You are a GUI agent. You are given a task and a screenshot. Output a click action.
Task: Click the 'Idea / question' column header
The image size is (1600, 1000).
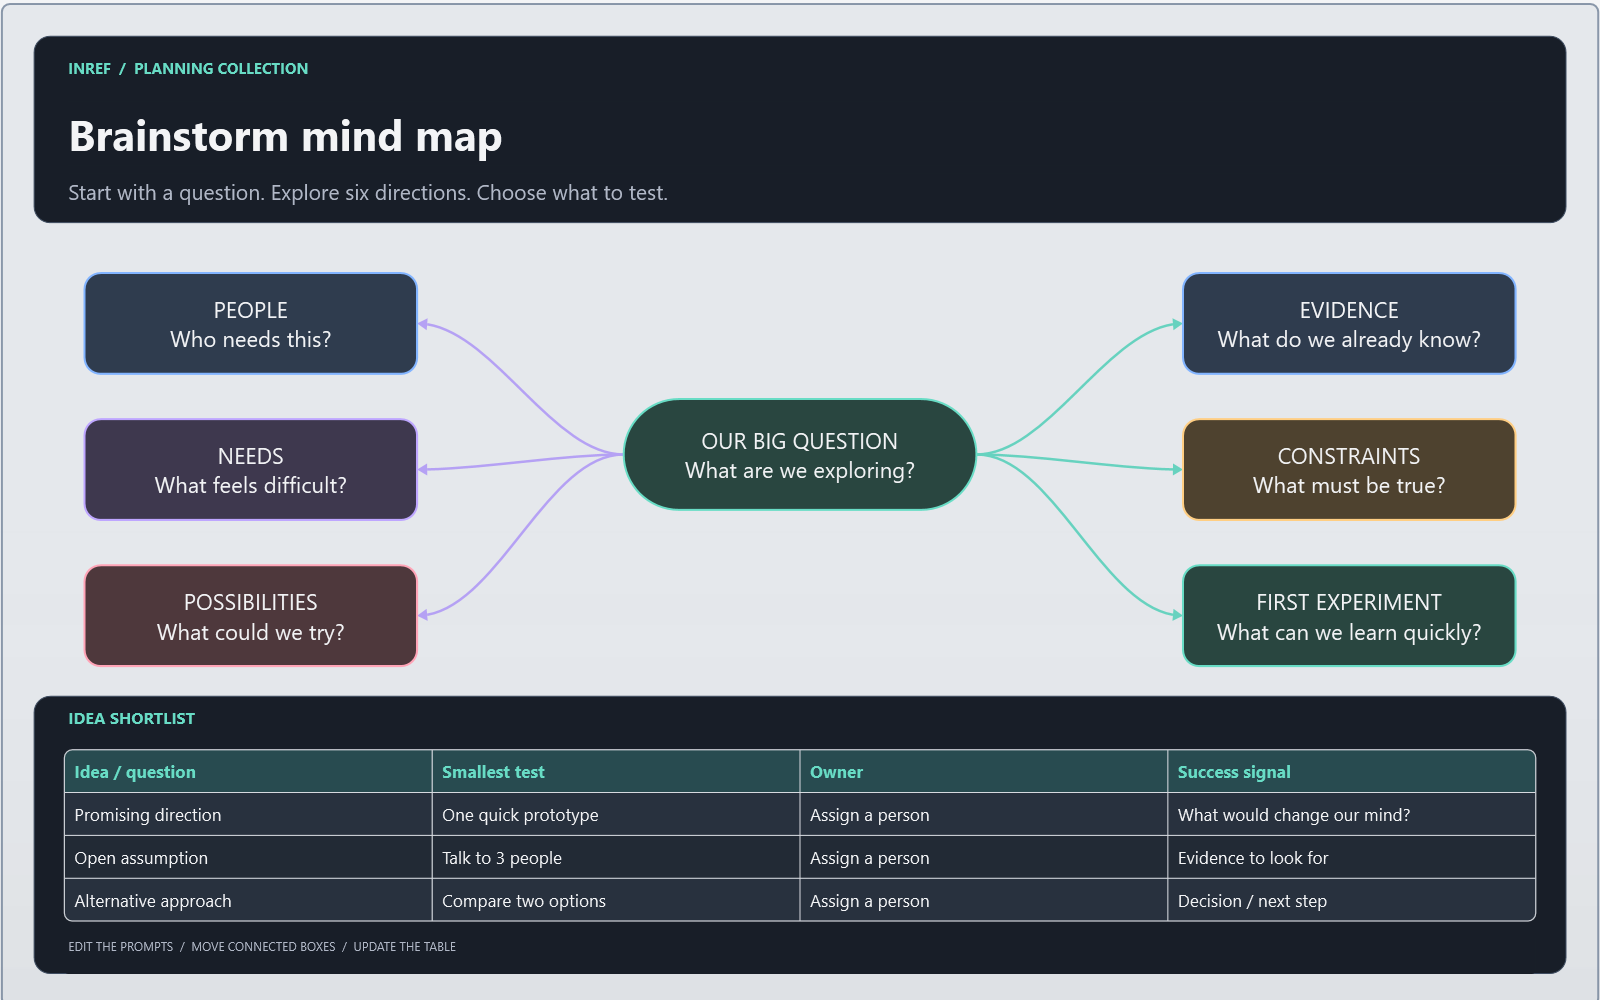pos(248,772)
